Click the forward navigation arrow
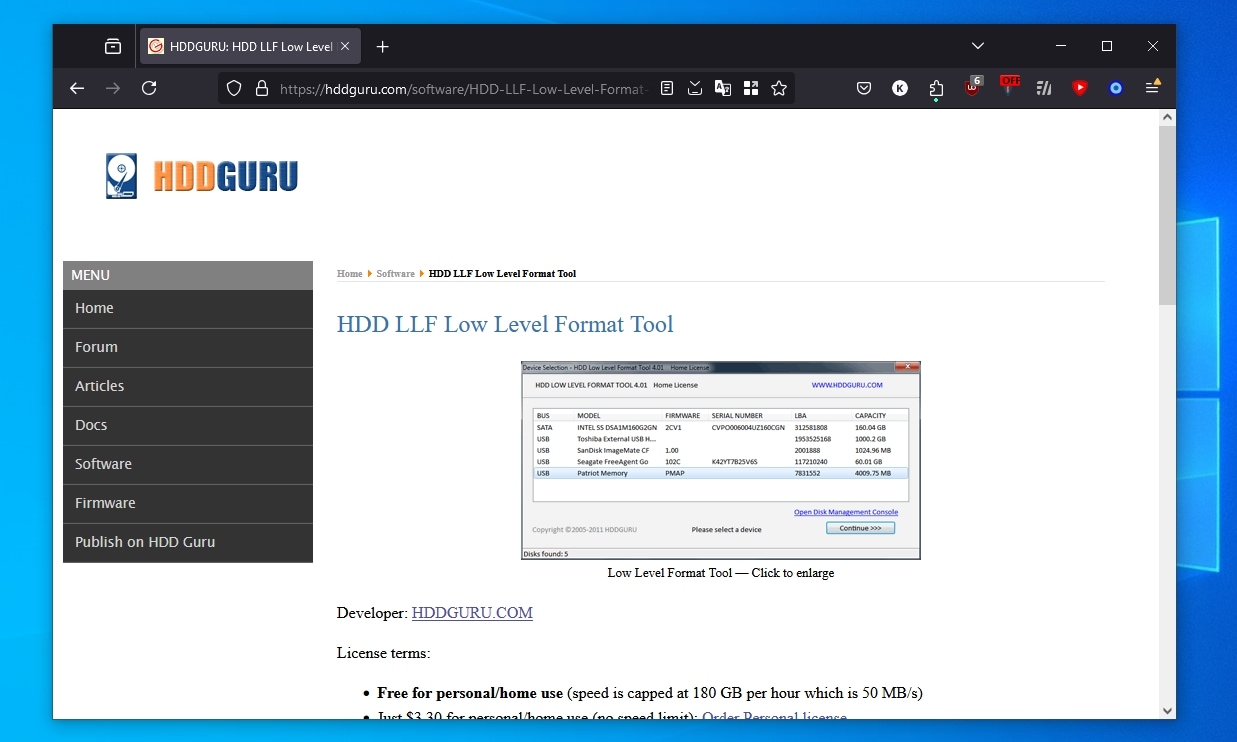 113,88
